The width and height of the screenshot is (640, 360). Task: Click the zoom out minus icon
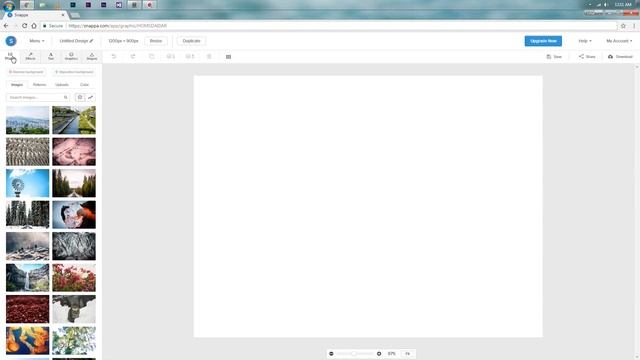pyautogui.click(x=331, y=353)
